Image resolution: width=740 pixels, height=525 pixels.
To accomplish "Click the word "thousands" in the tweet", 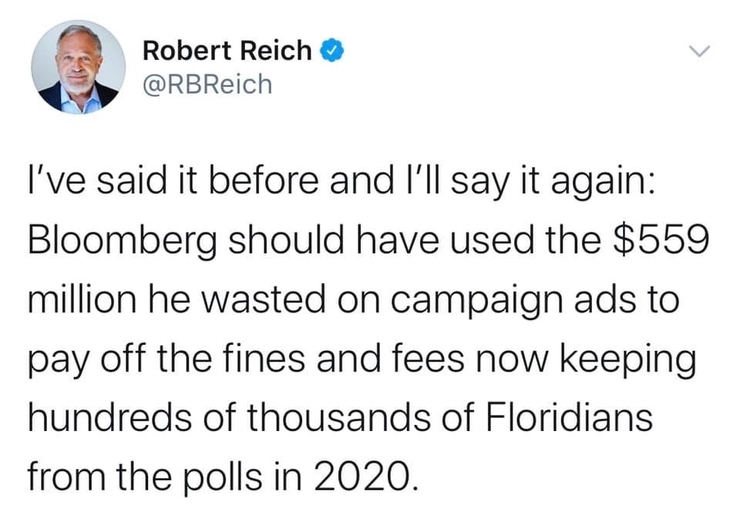I will pyautogui.click(x=338, y=416).
